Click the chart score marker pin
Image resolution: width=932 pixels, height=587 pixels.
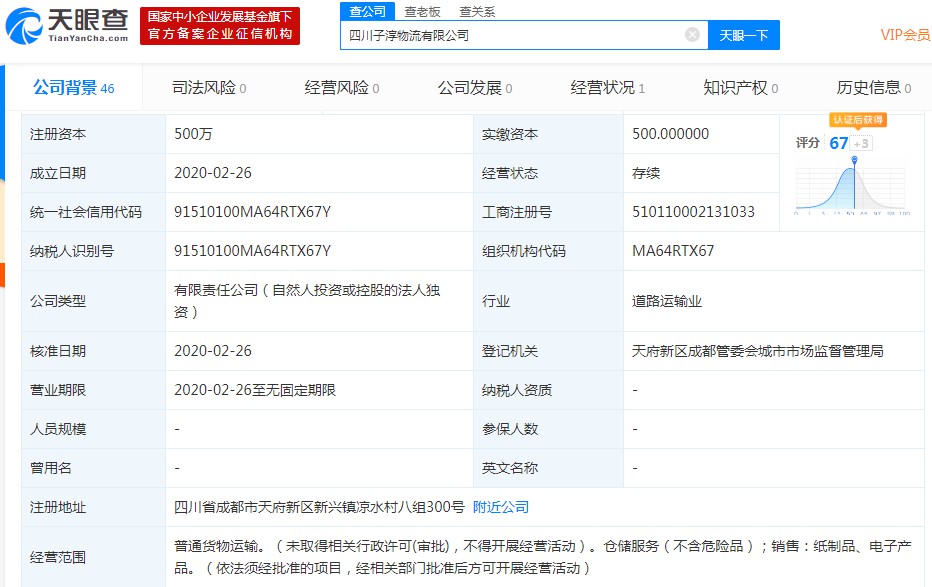(x=854, y=160)
